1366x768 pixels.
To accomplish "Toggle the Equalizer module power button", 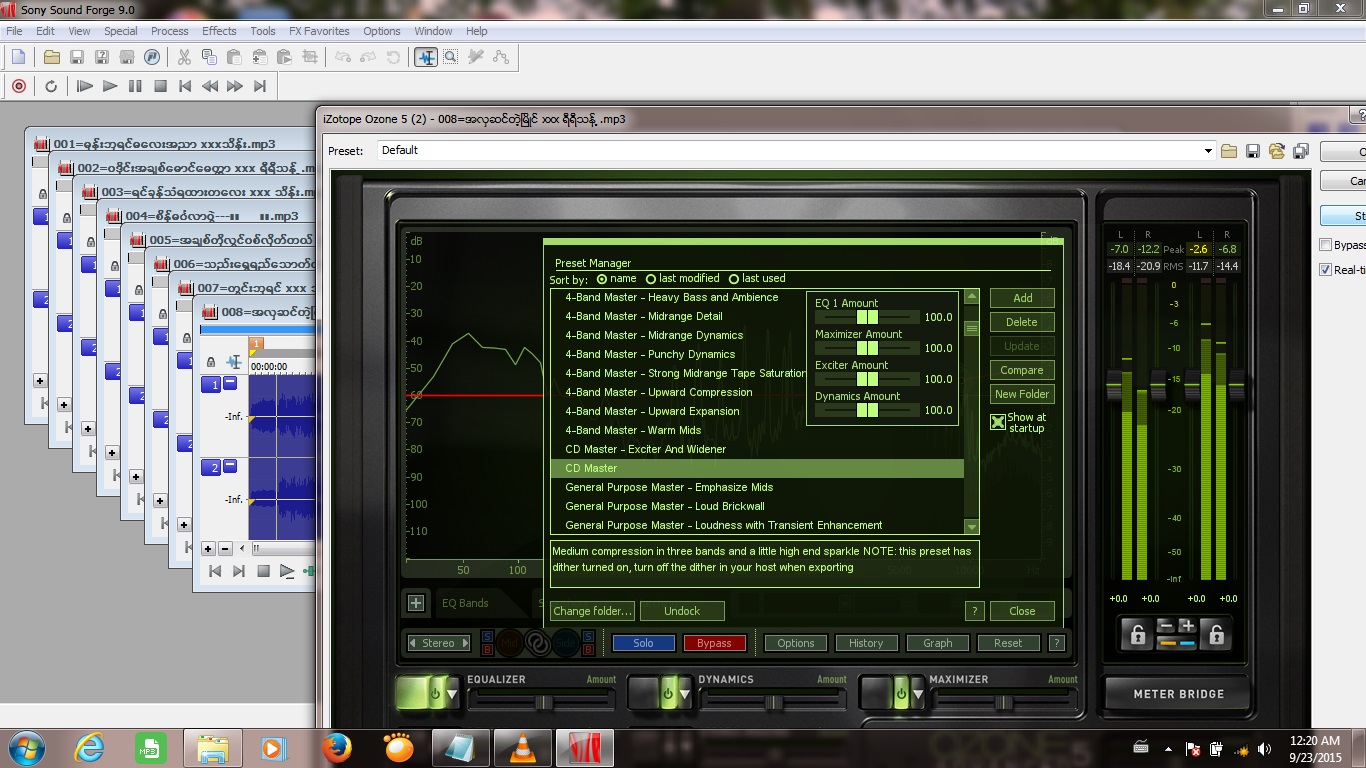I will click(x=436, y=692).
